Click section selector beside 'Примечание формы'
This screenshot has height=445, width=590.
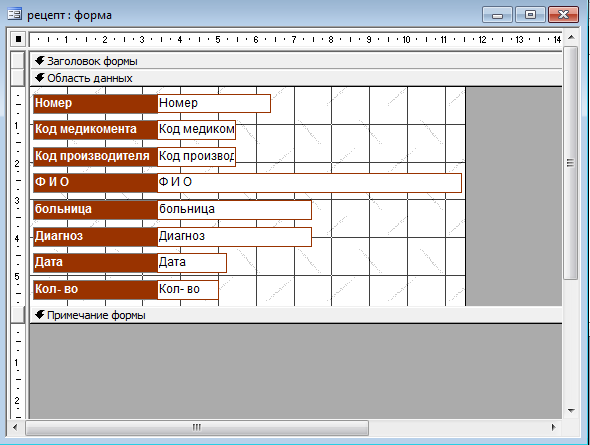[18, 314]
